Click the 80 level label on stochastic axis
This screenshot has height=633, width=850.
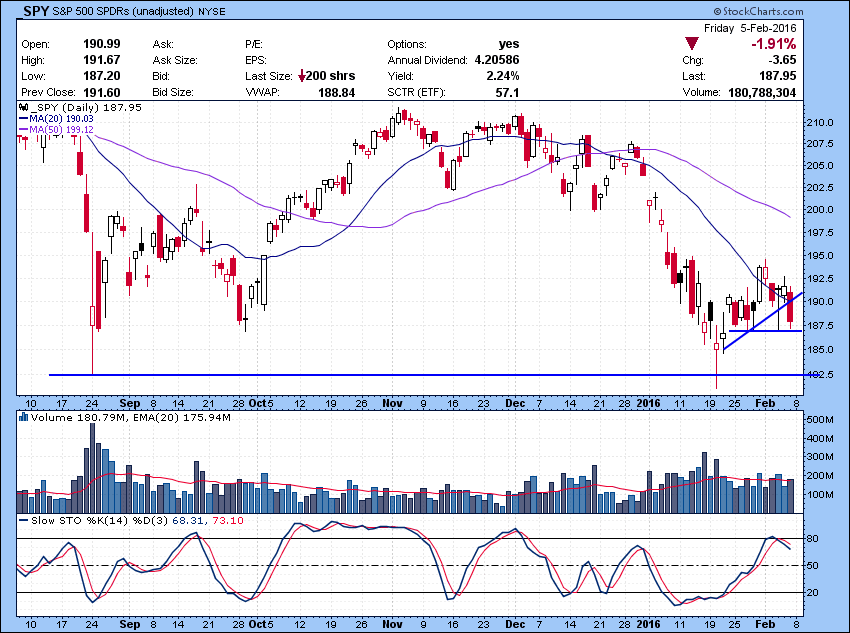[x=812, y=539]
